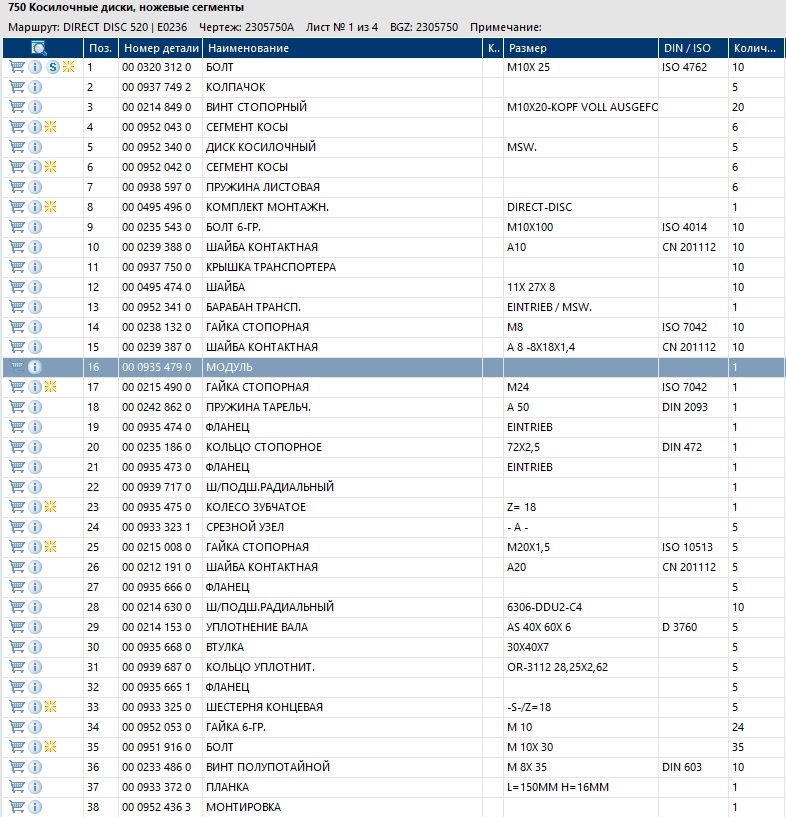This screenshot has width=786, height=817.
Task: Sort by Размер column header
Action: 581,48
